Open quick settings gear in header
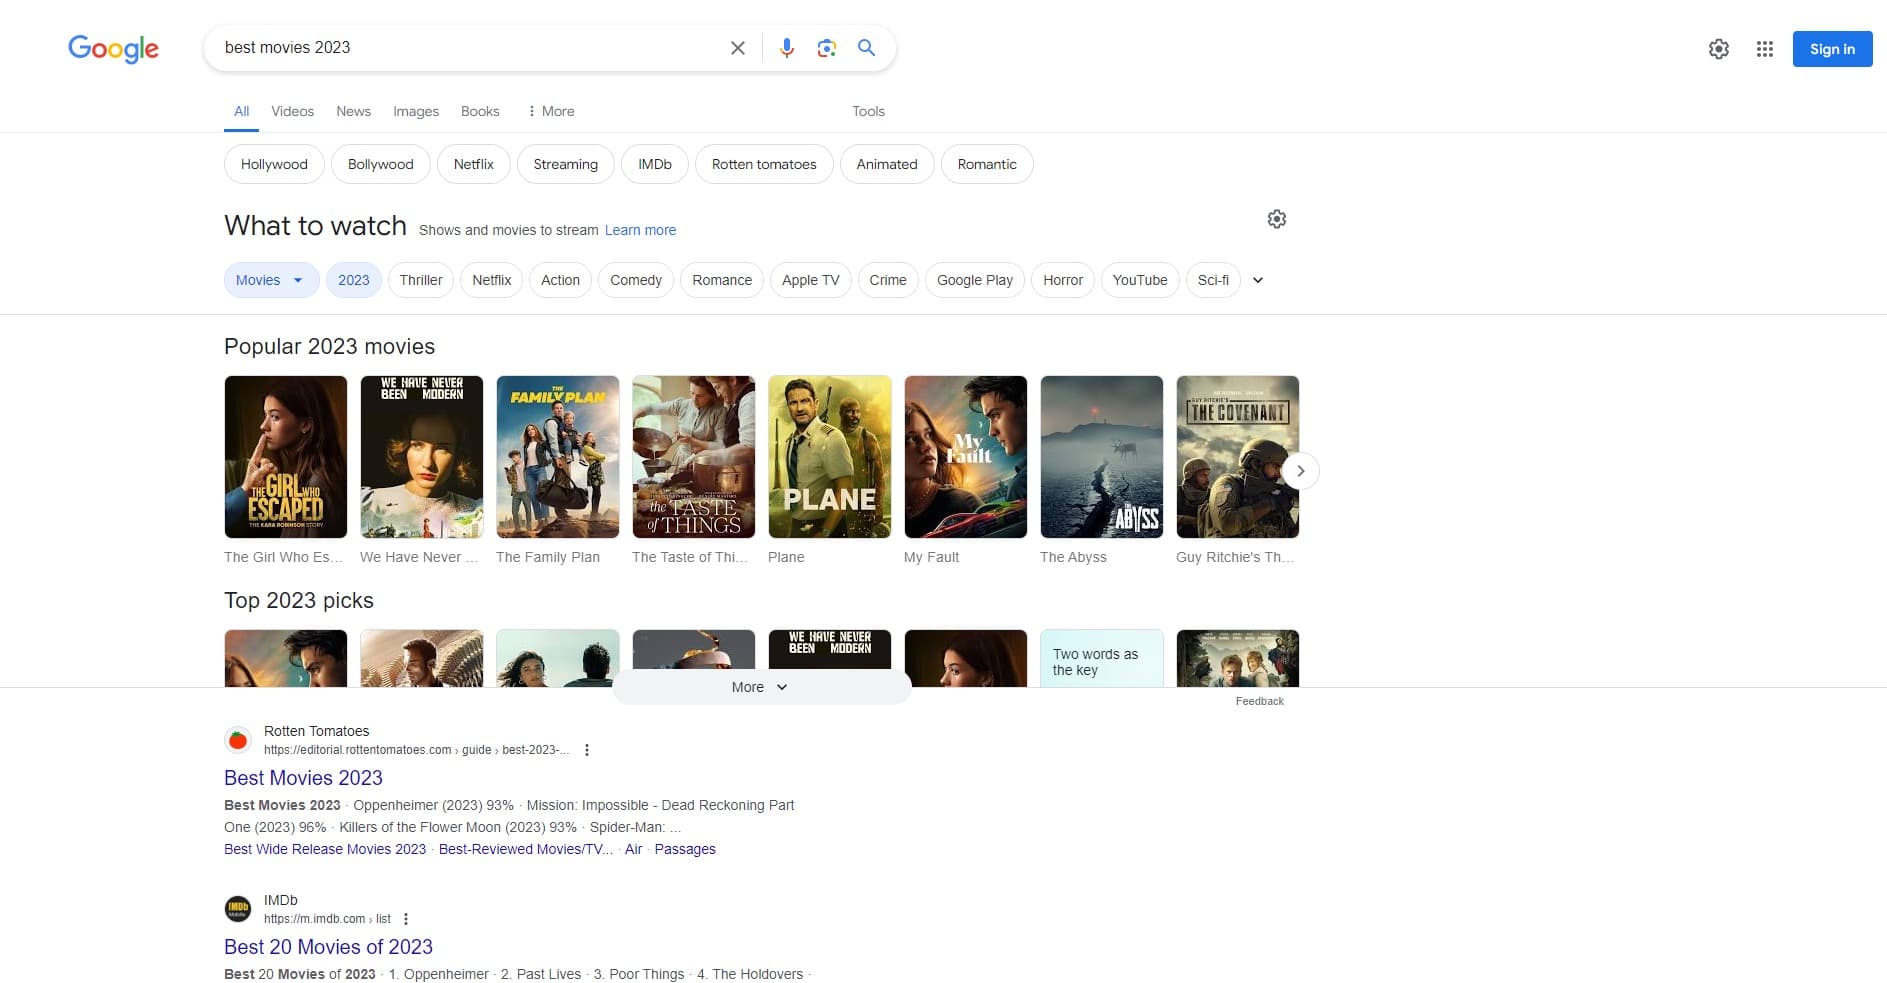 click(1719, 49)
